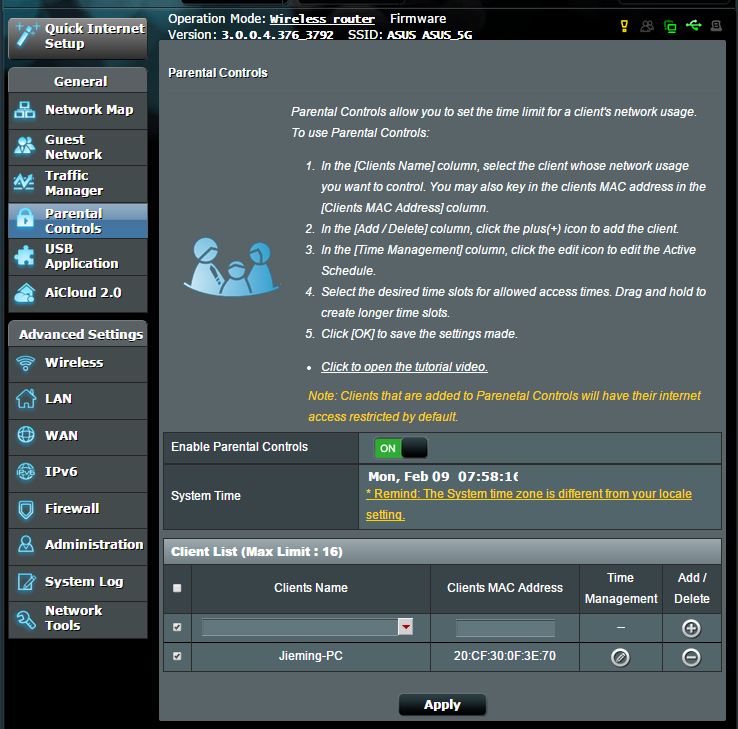Add client with the plus icon
This screenshot has height=729, width=738.
[x=691, y=628]
